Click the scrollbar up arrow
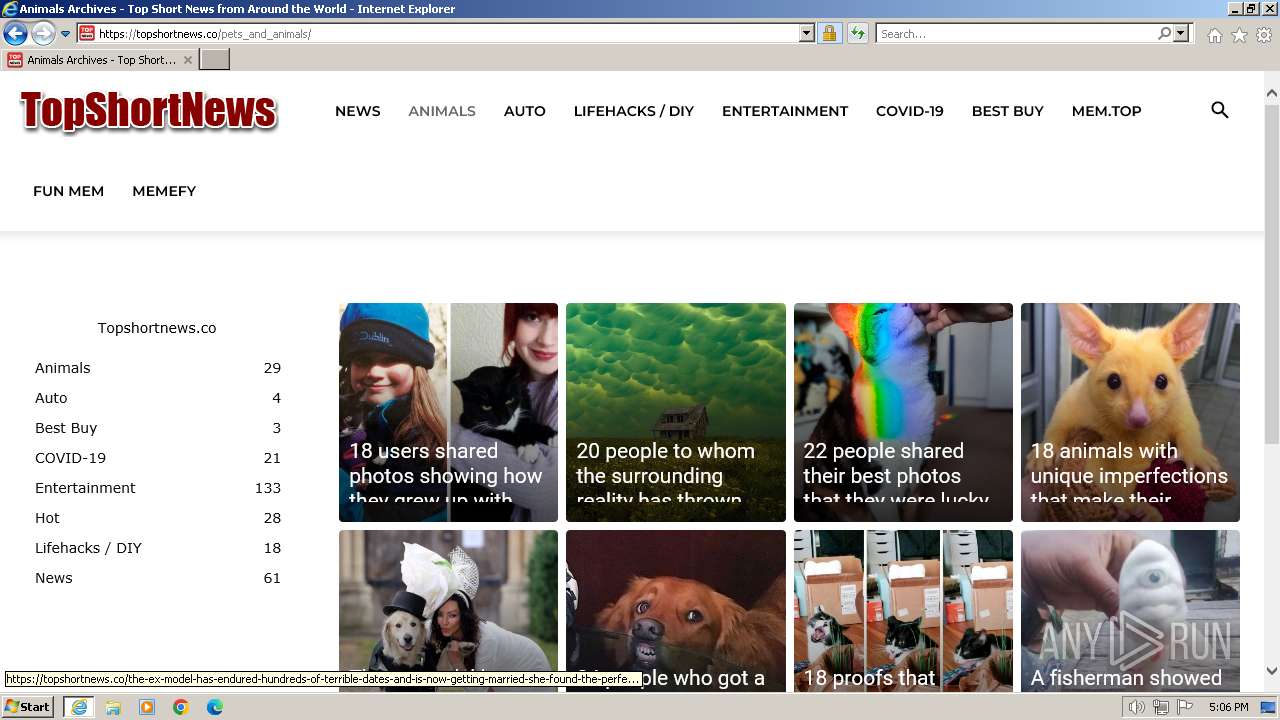This screenshot has width=1280, height=720. pyautogui.click(x=1272, y=92)
